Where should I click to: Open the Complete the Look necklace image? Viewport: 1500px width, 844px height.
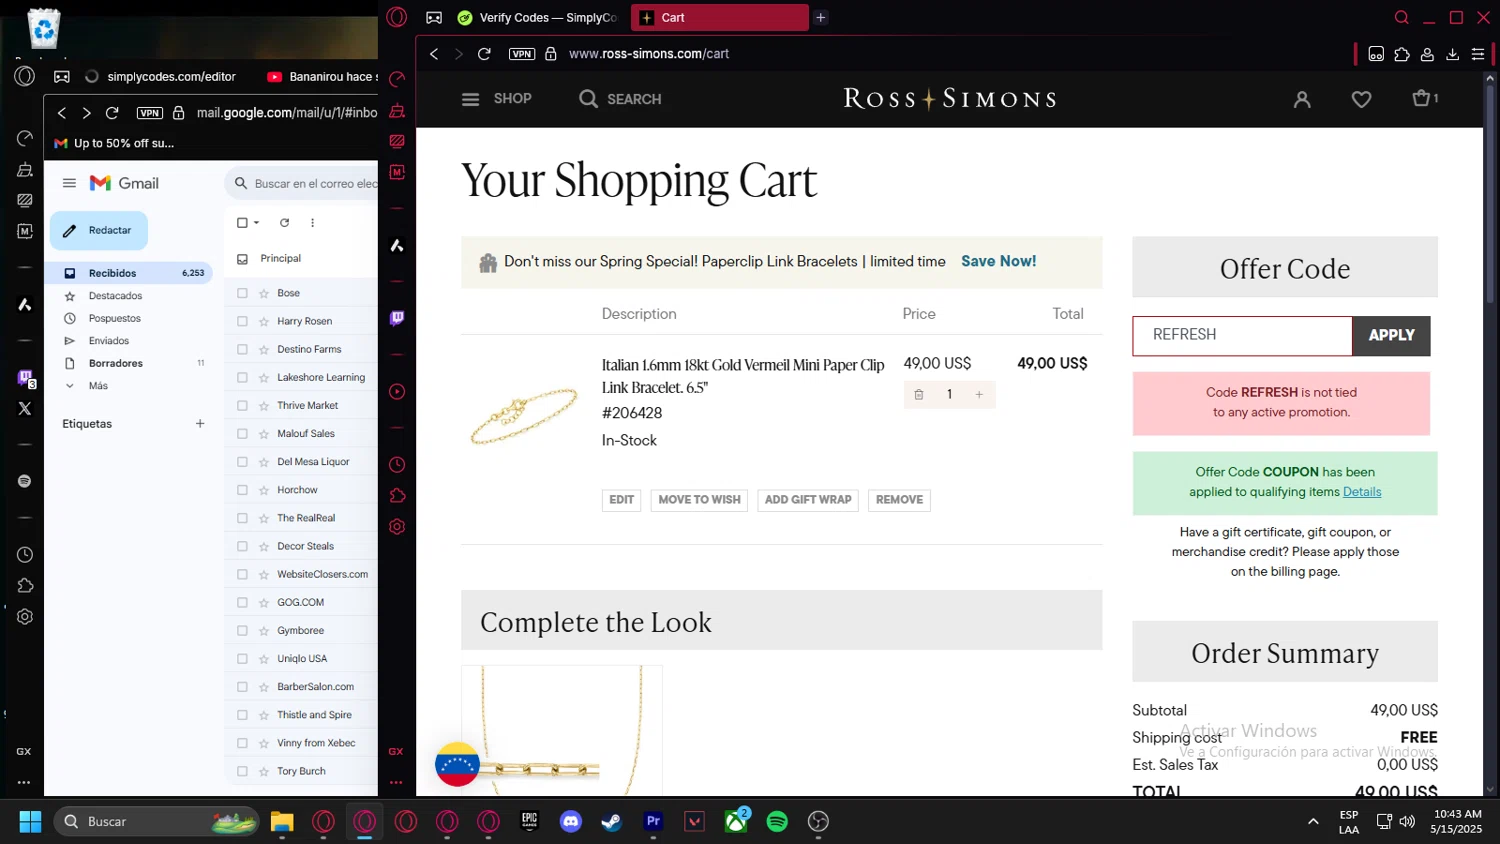[562, 731]
